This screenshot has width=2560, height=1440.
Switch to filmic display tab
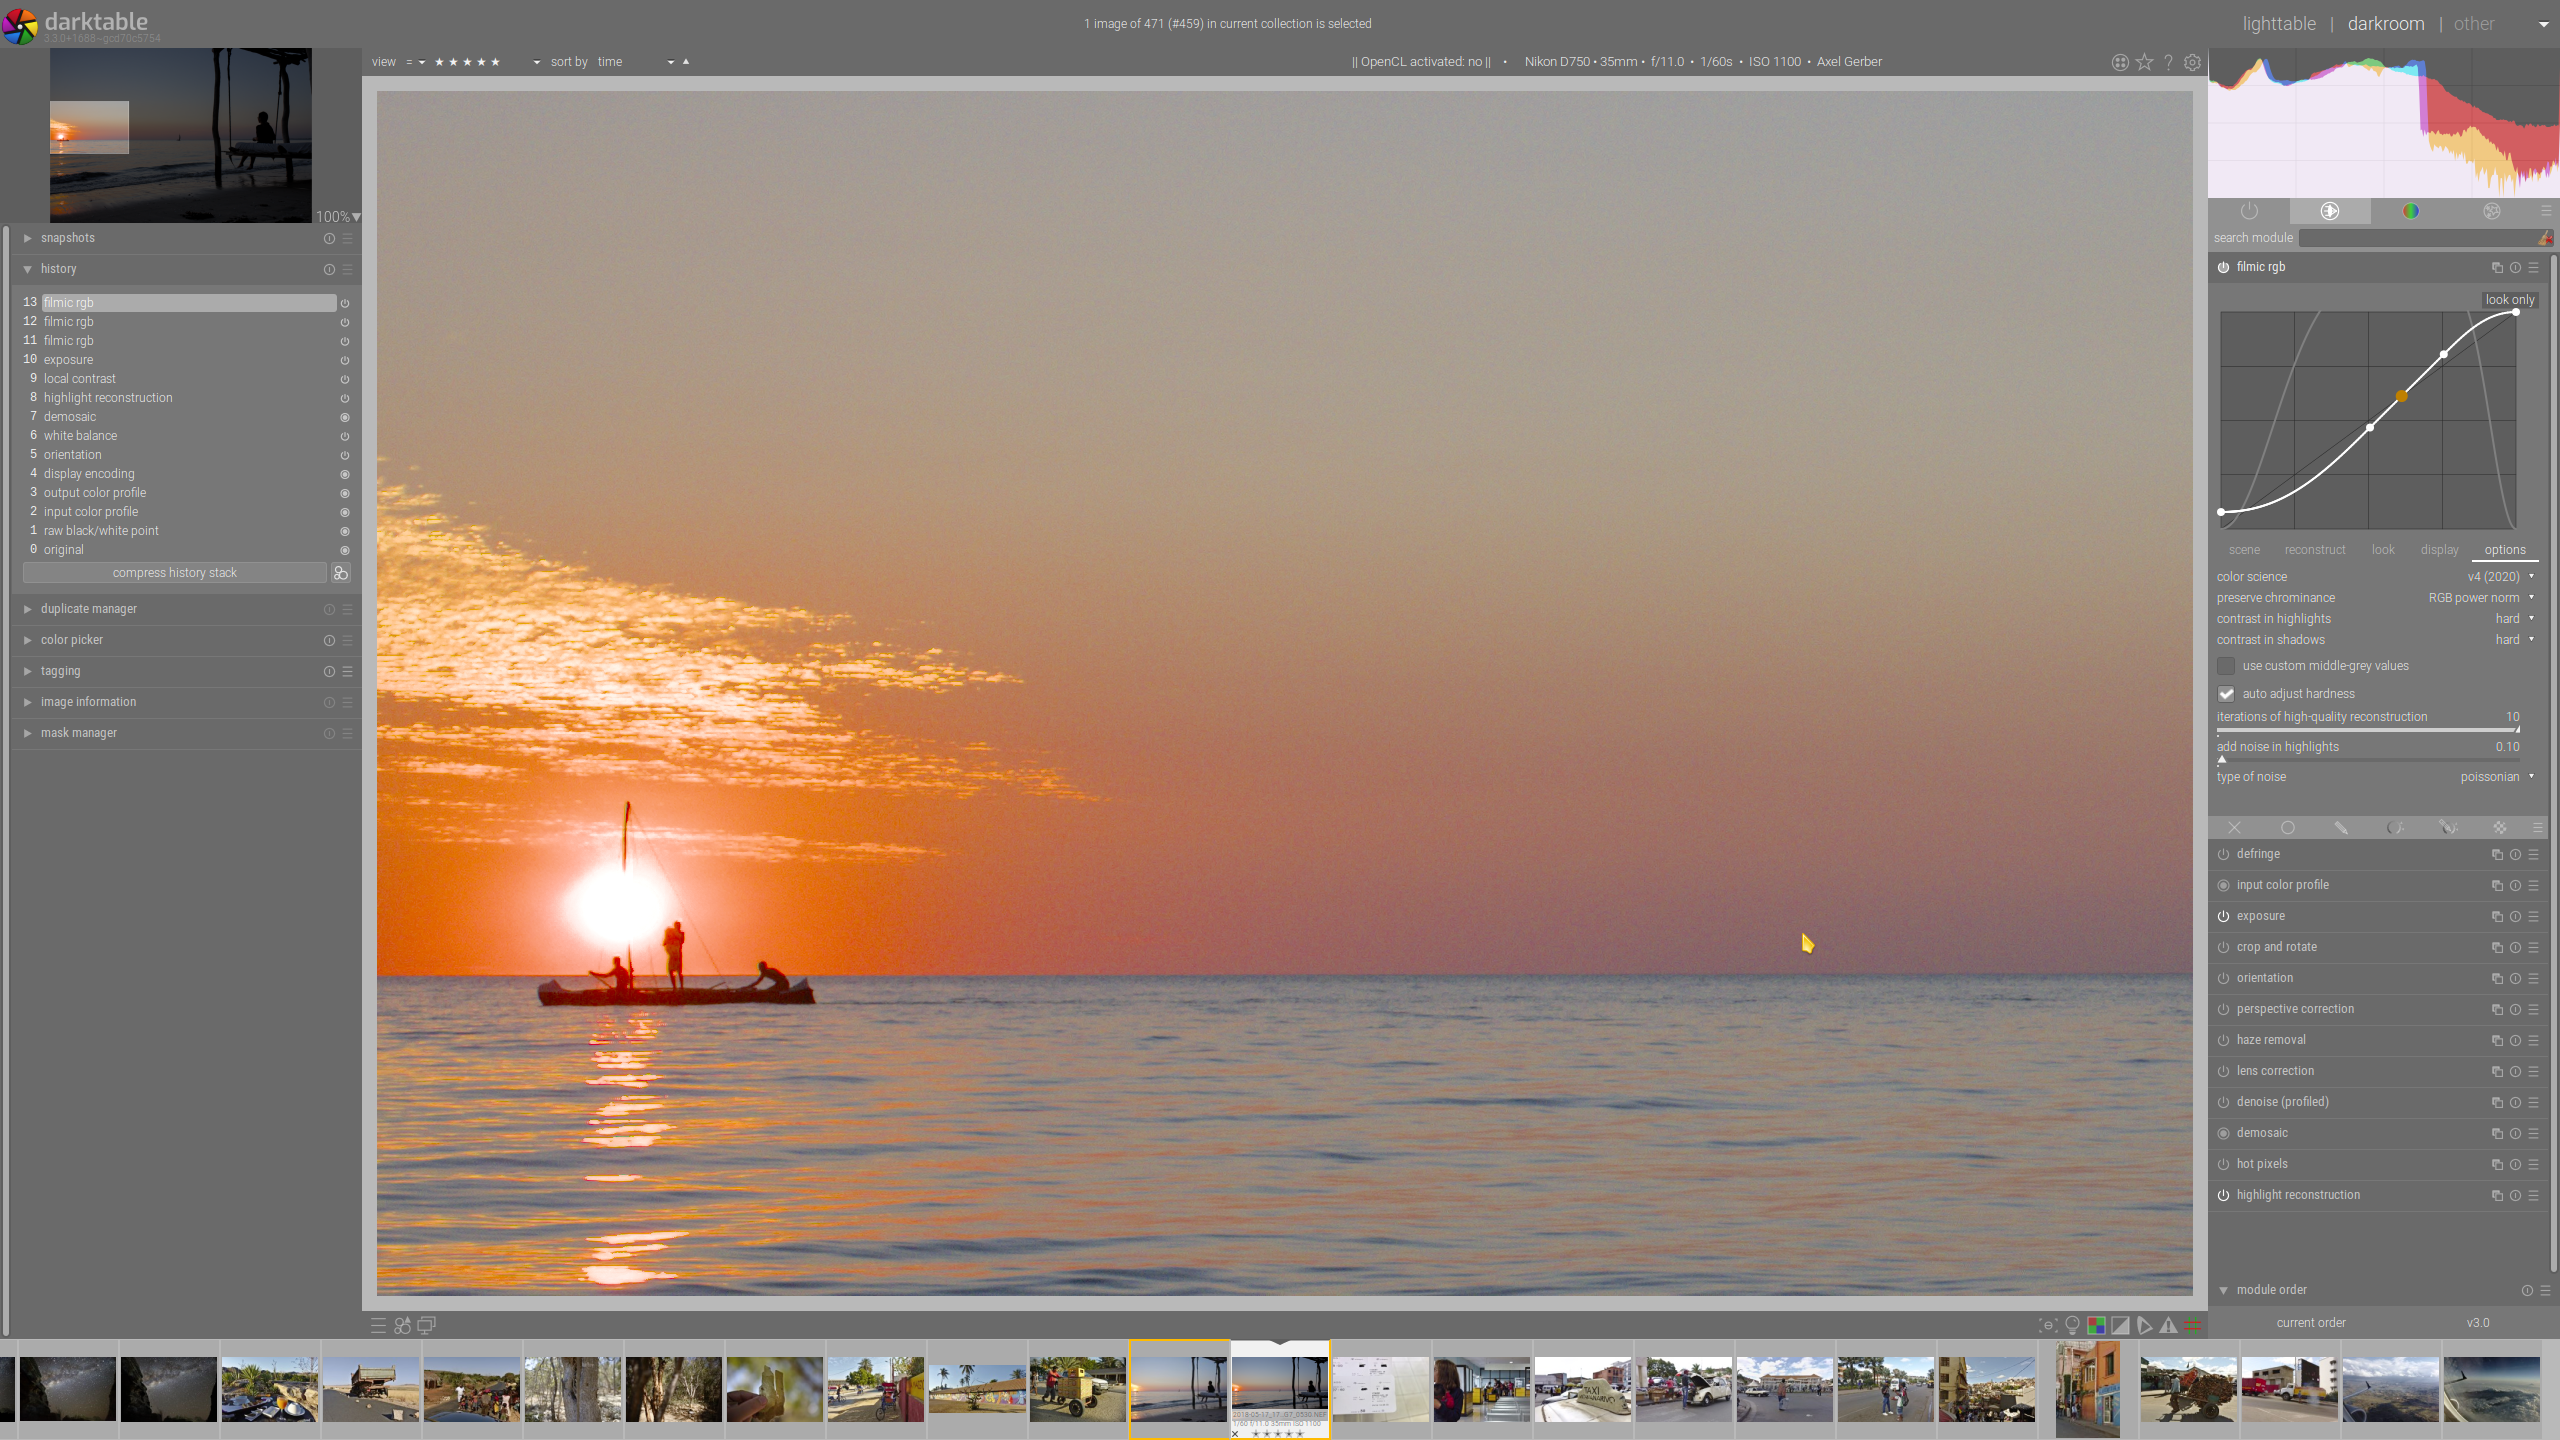[2439, 550]
